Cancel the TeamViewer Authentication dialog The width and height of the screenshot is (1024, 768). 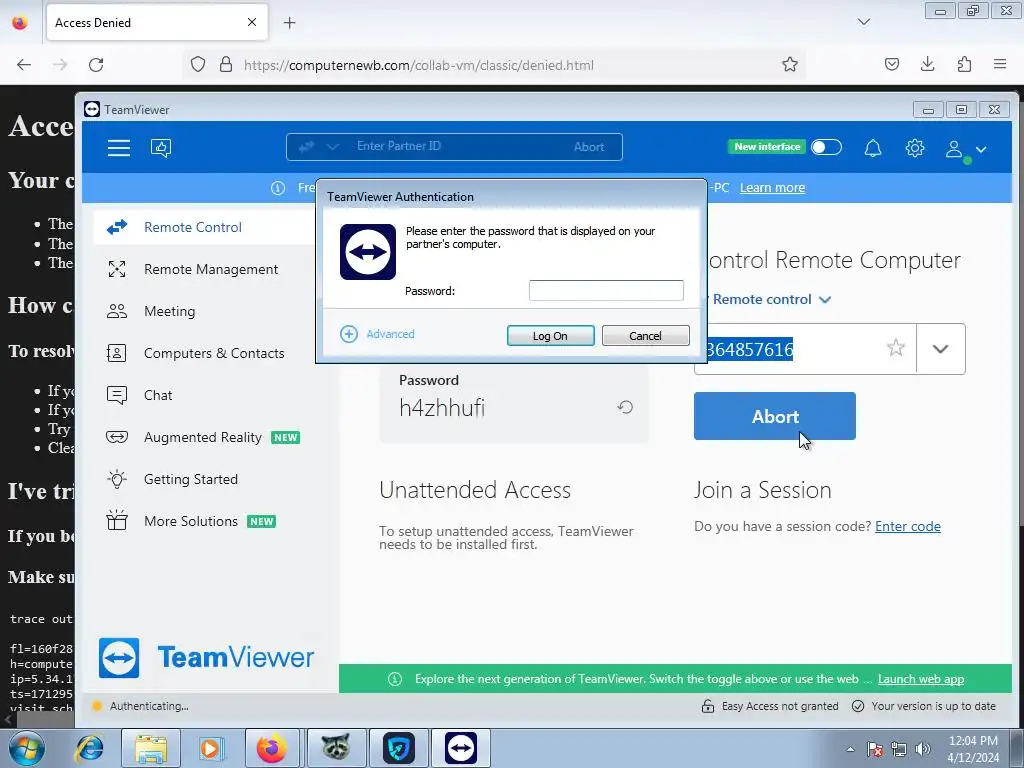(645, 336)
